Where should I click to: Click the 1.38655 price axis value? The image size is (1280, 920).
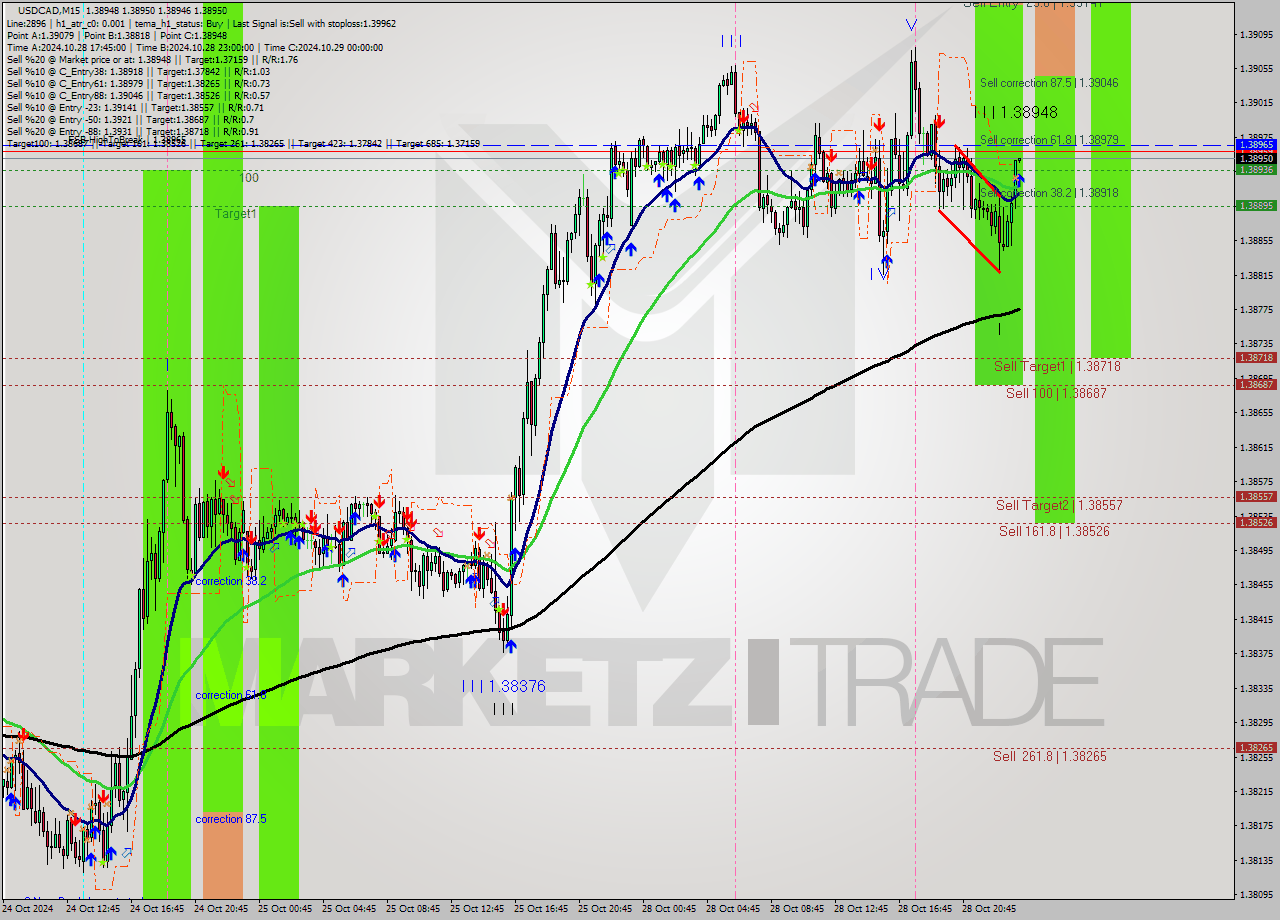[x=1257, y=413]
